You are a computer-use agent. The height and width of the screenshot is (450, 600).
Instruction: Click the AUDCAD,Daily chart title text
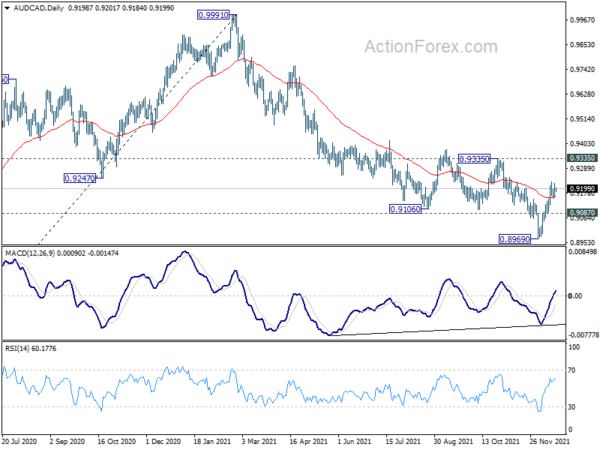tap(39, 8)
